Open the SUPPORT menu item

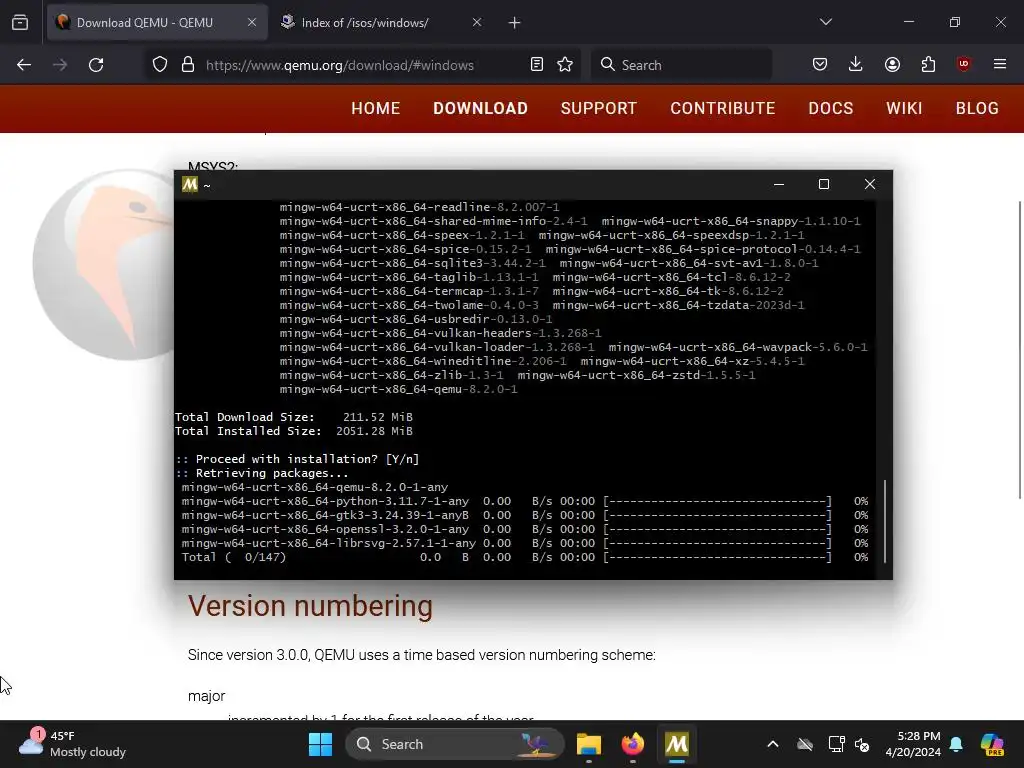(599, 108)
